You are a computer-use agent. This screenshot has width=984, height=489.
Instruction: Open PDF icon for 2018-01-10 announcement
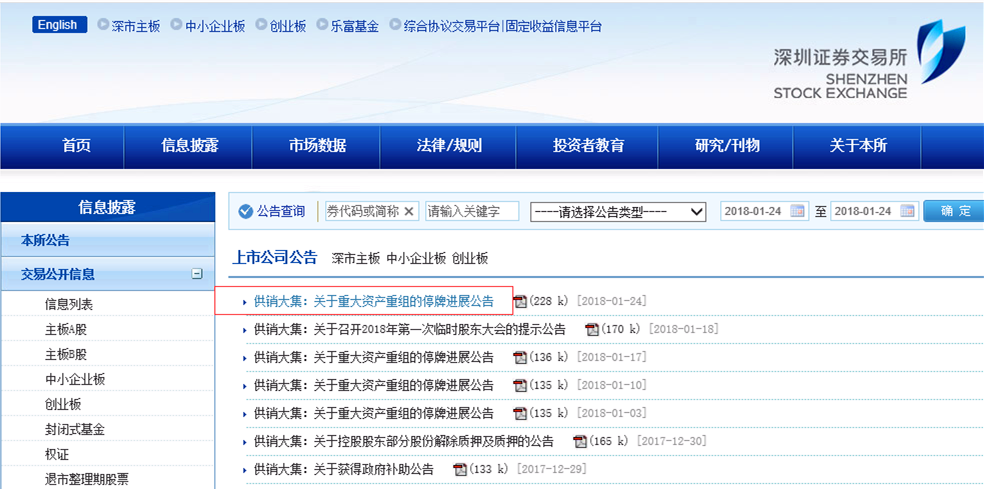click(x=521, y=385)
